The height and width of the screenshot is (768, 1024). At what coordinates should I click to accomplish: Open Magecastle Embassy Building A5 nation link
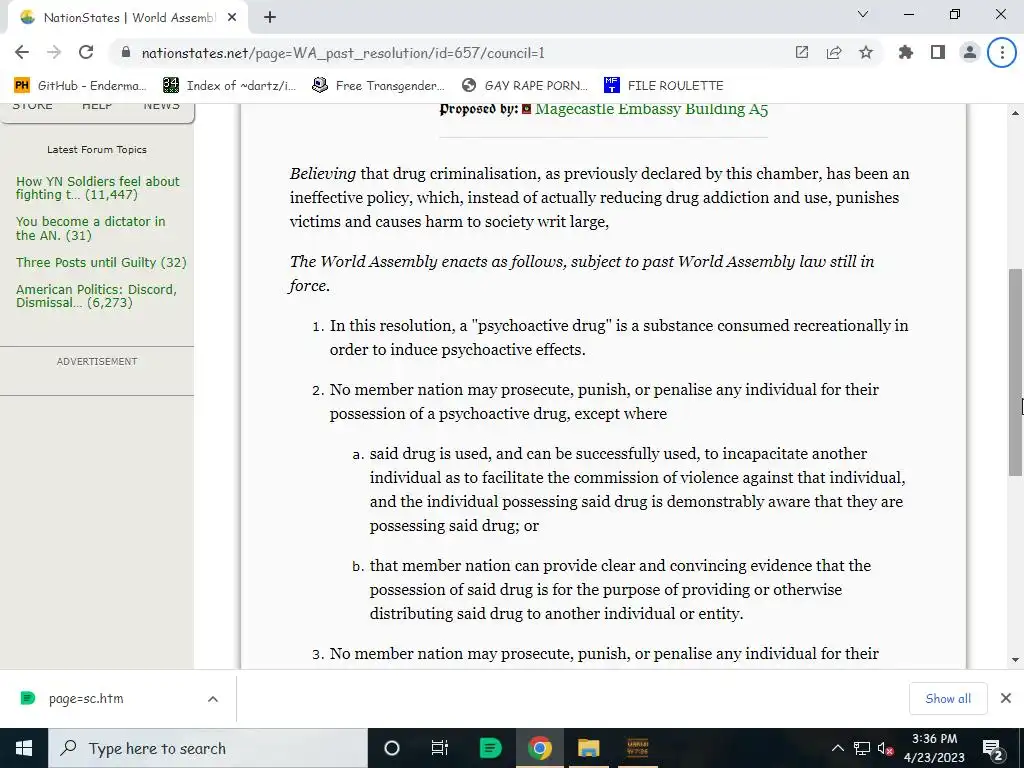click(651, 109)
